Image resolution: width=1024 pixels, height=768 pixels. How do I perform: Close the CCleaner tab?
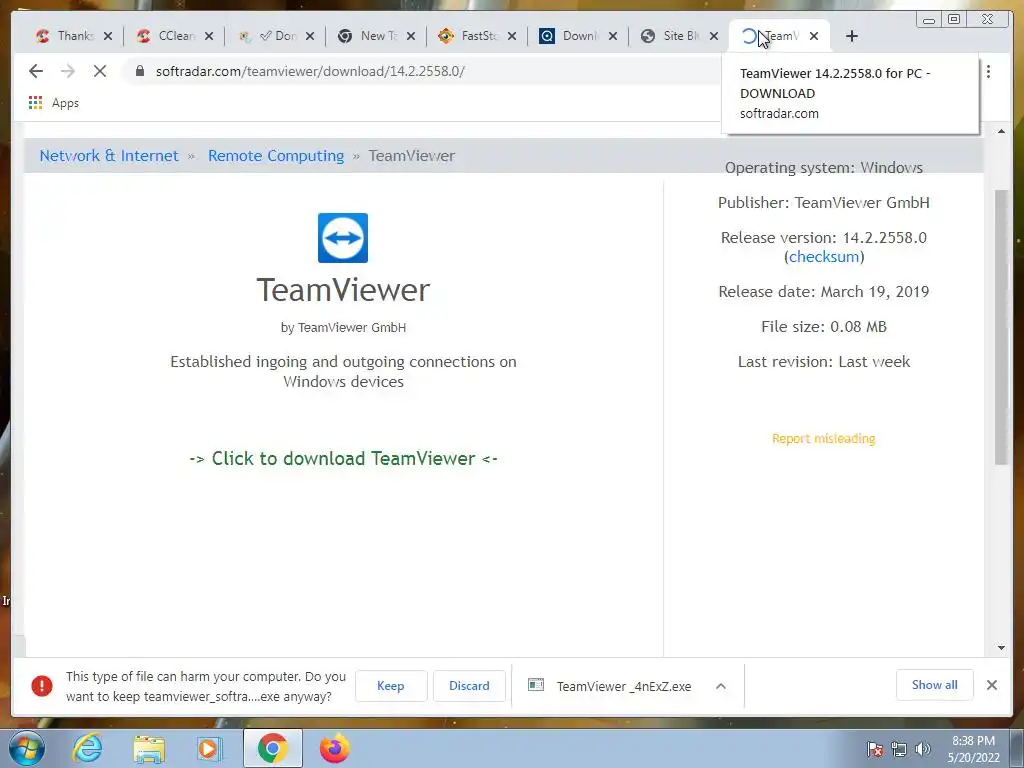(x=209, y=36)
